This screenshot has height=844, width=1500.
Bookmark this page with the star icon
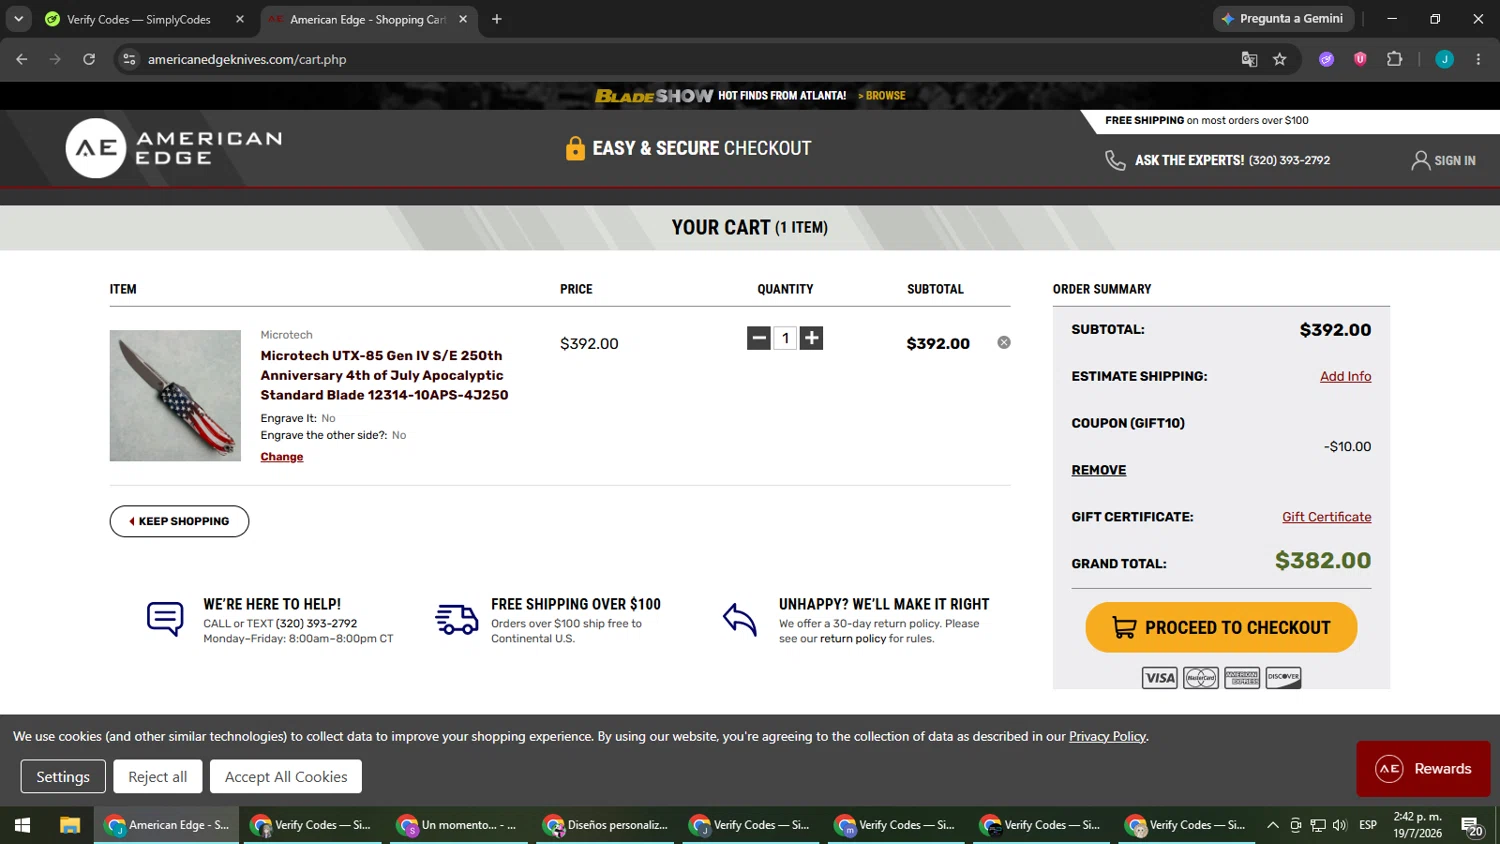pos(1280,59)
